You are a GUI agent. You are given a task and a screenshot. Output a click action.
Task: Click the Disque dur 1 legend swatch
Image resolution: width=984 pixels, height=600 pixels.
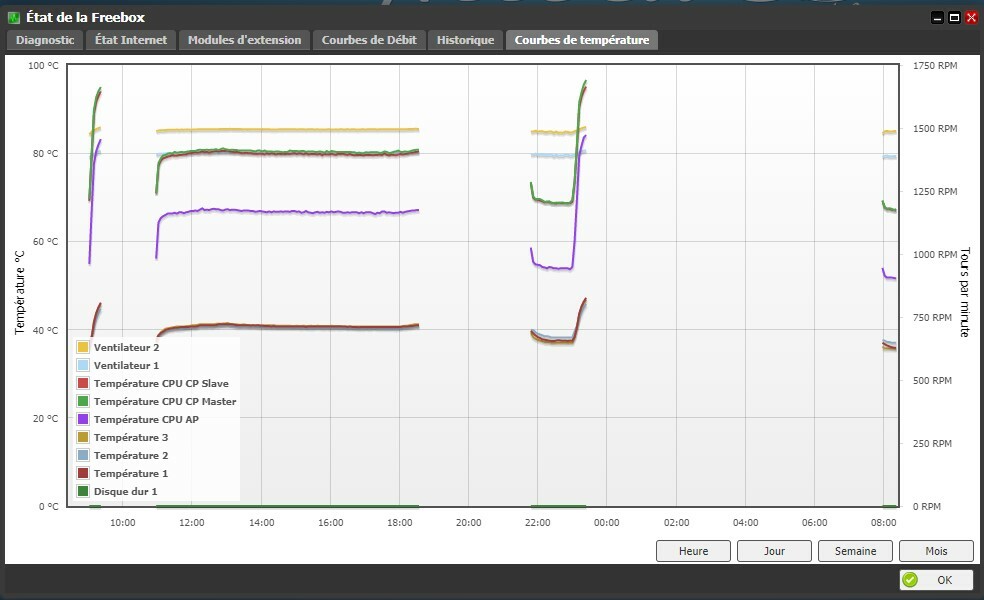pyautogui.click(x=83, y=491)
